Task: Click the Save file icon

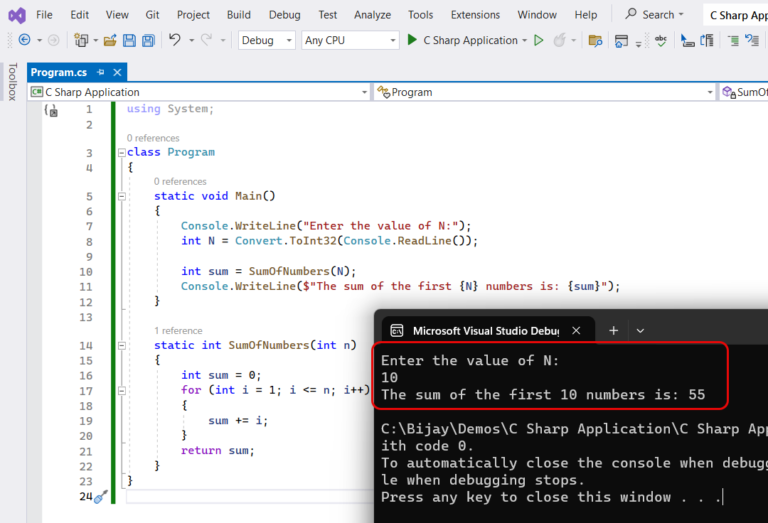Action: [129, 40]
